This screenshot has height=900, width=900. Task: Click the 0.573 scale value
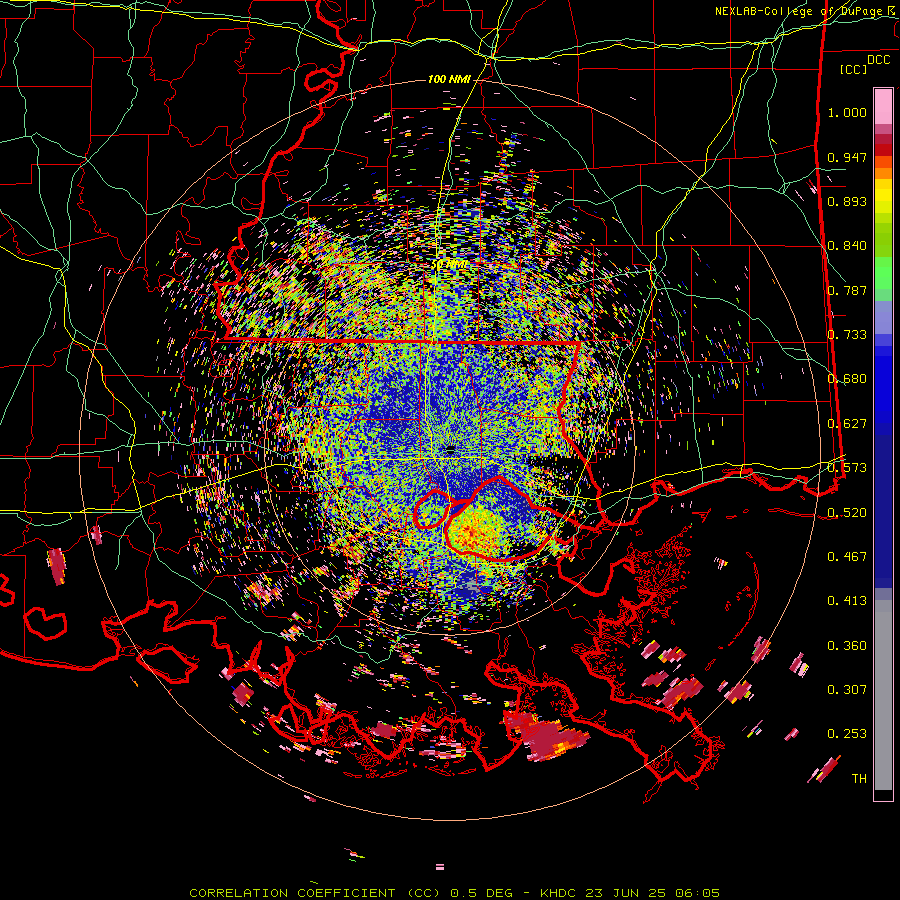(847, 468)
